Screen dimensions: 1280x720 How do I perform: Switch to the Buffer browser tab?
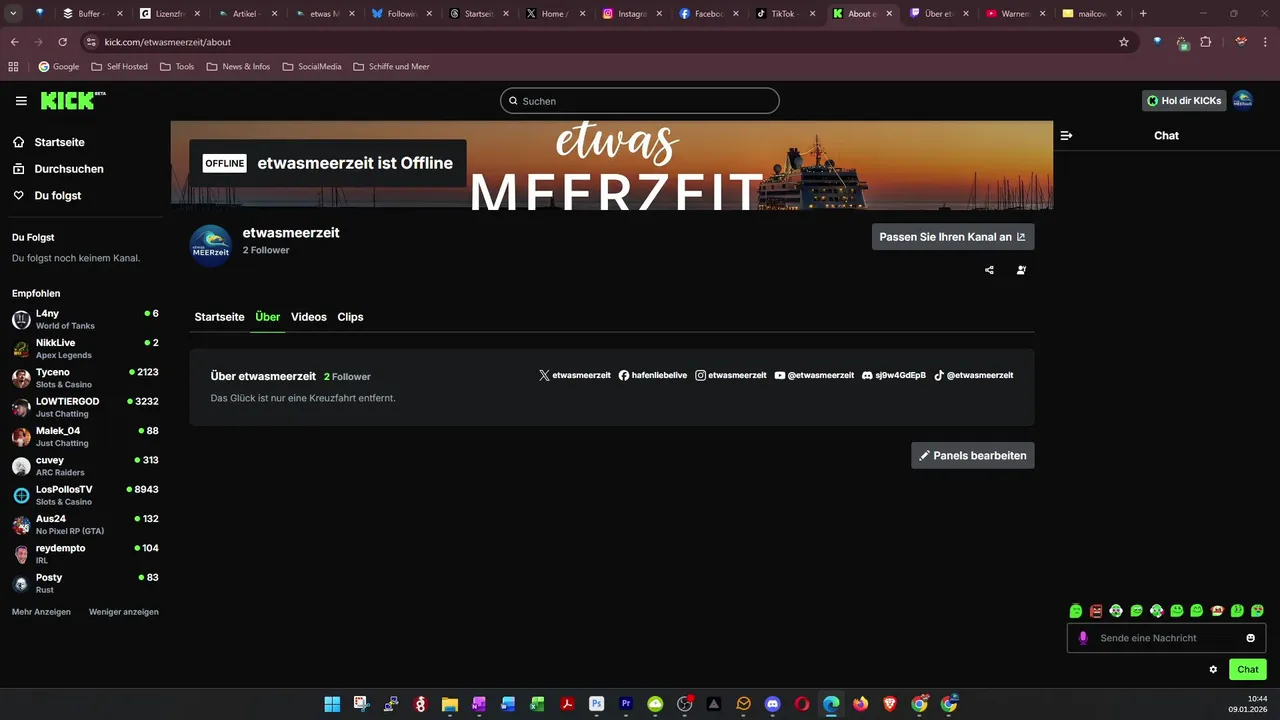(x=92, y=14)
